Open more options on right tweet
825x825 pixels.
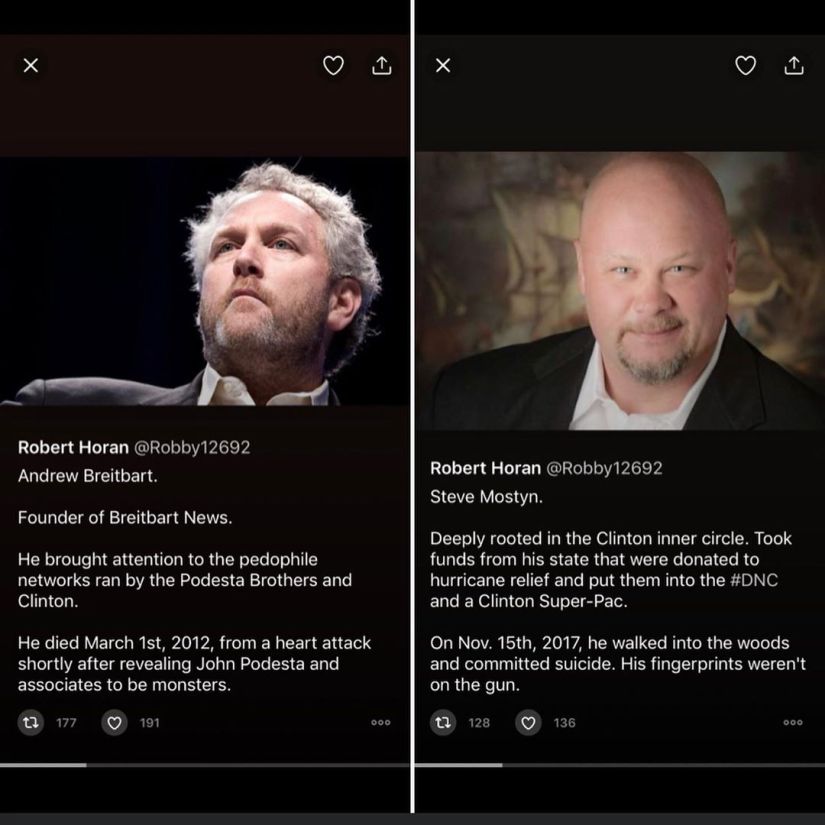(x=793, y=722)
